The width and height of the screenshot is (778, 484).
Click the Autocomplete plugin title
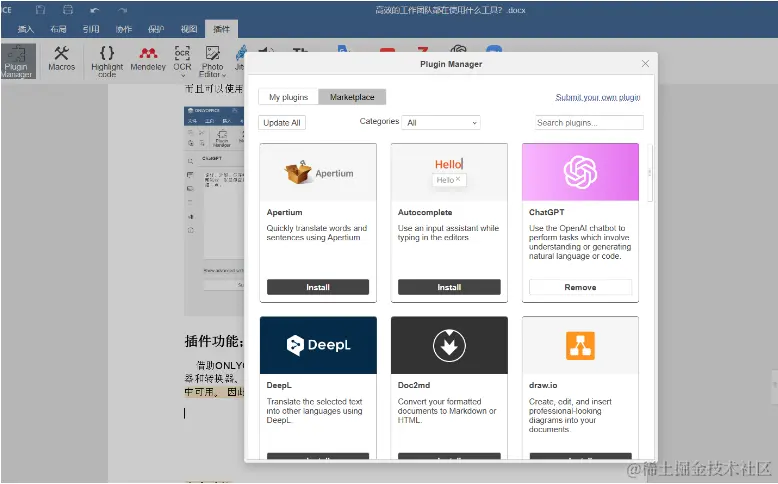[x=425, y=212]
